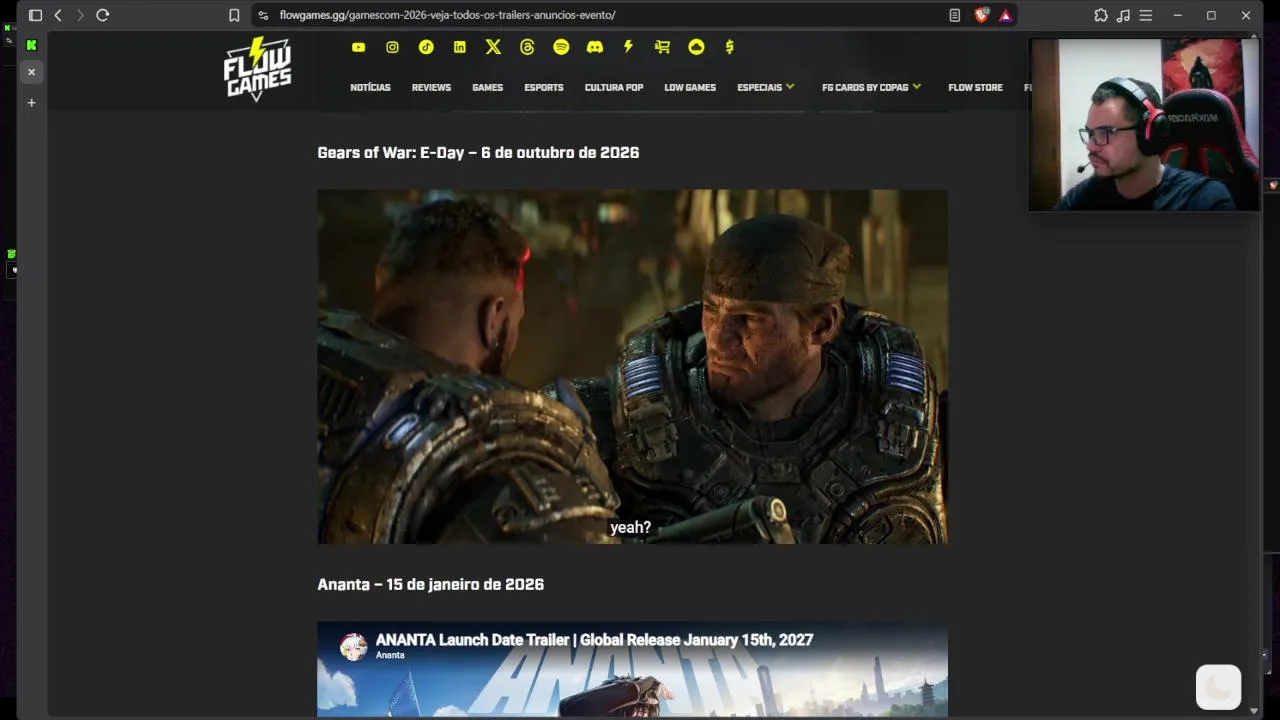
Task: Select the green K tab in vertical tabs
Action: tap(31, 45)
